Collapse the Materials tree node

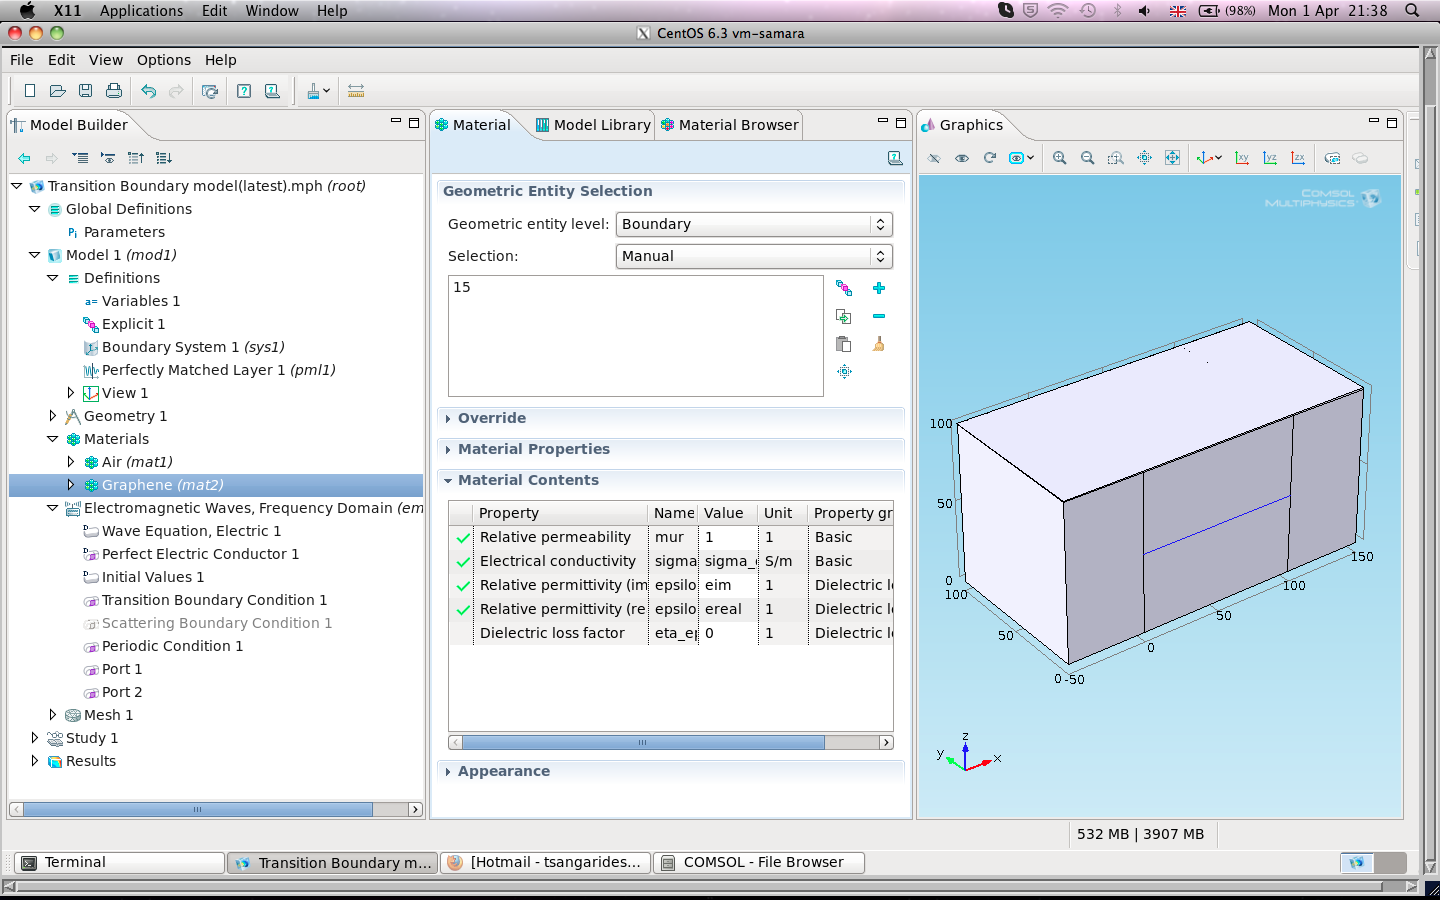[53, 439]
